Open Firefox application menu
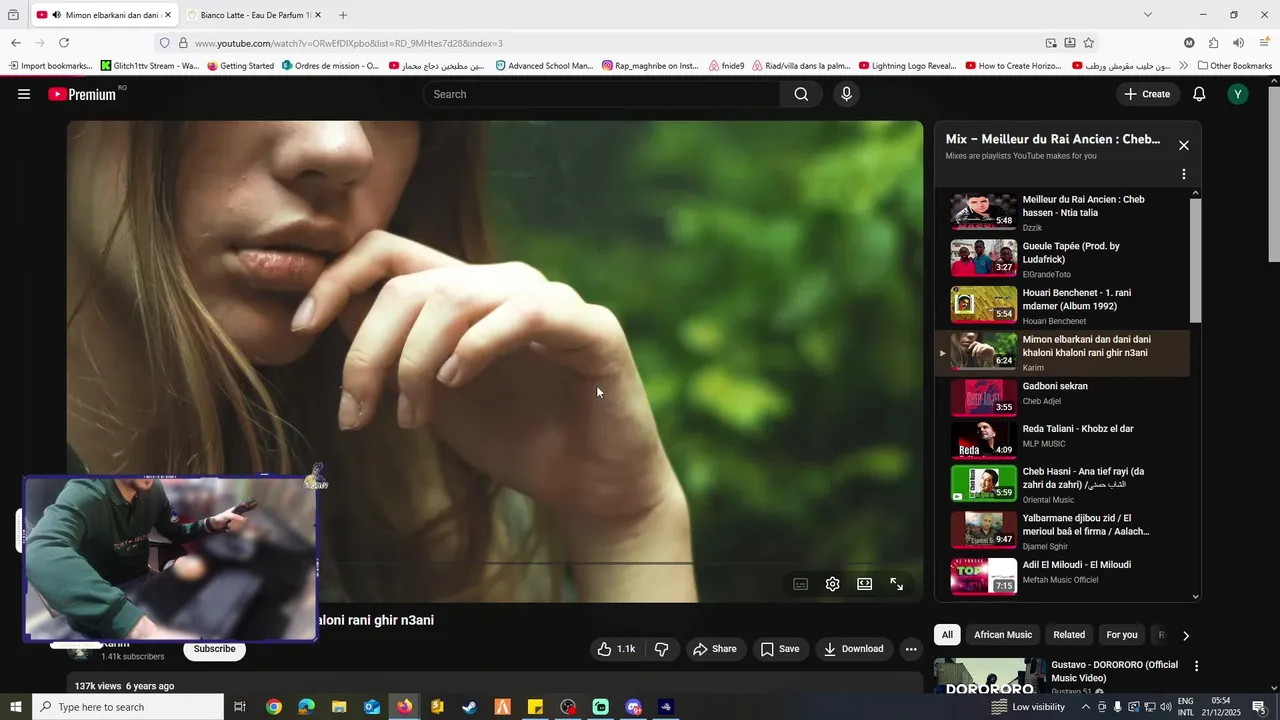Viewport: 1280px width, 720px height. (x=1262, y=43)
